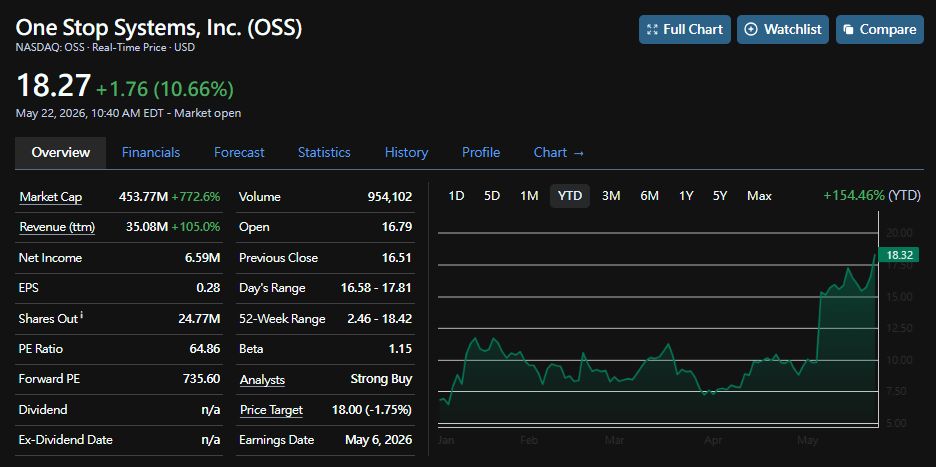Go to the Statistics tab

[x=324, y=153]
